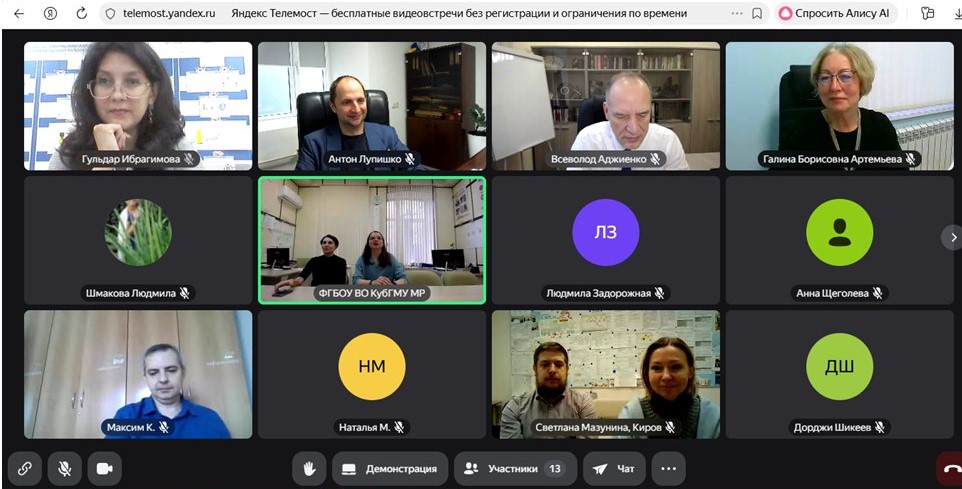Go back with the browser arrow
Screen dimensions: 962x489
coord(19,13)
